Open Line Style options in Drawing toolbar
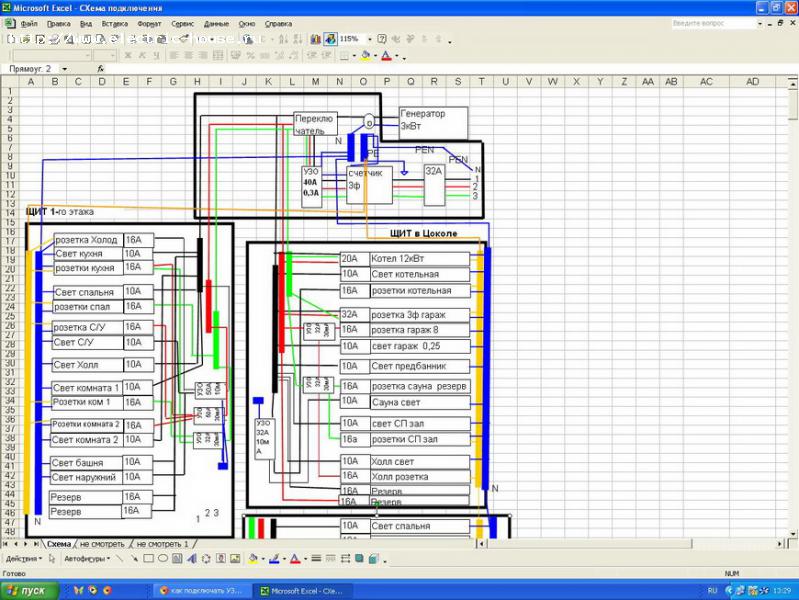This screenshot has width=799, height=600. pyautogui.click(x=316, y=559)
